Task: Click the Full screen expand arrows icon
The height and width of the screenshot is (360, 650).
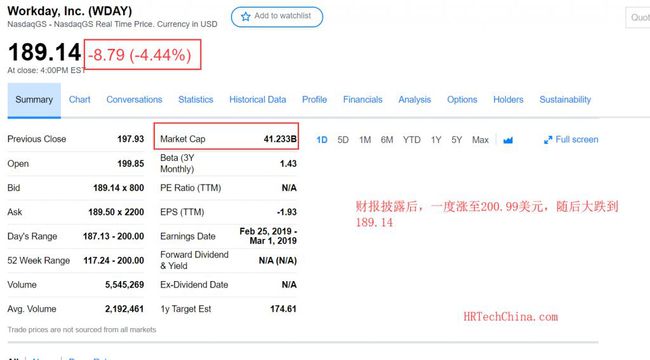Action: click(x=548, y=140)
